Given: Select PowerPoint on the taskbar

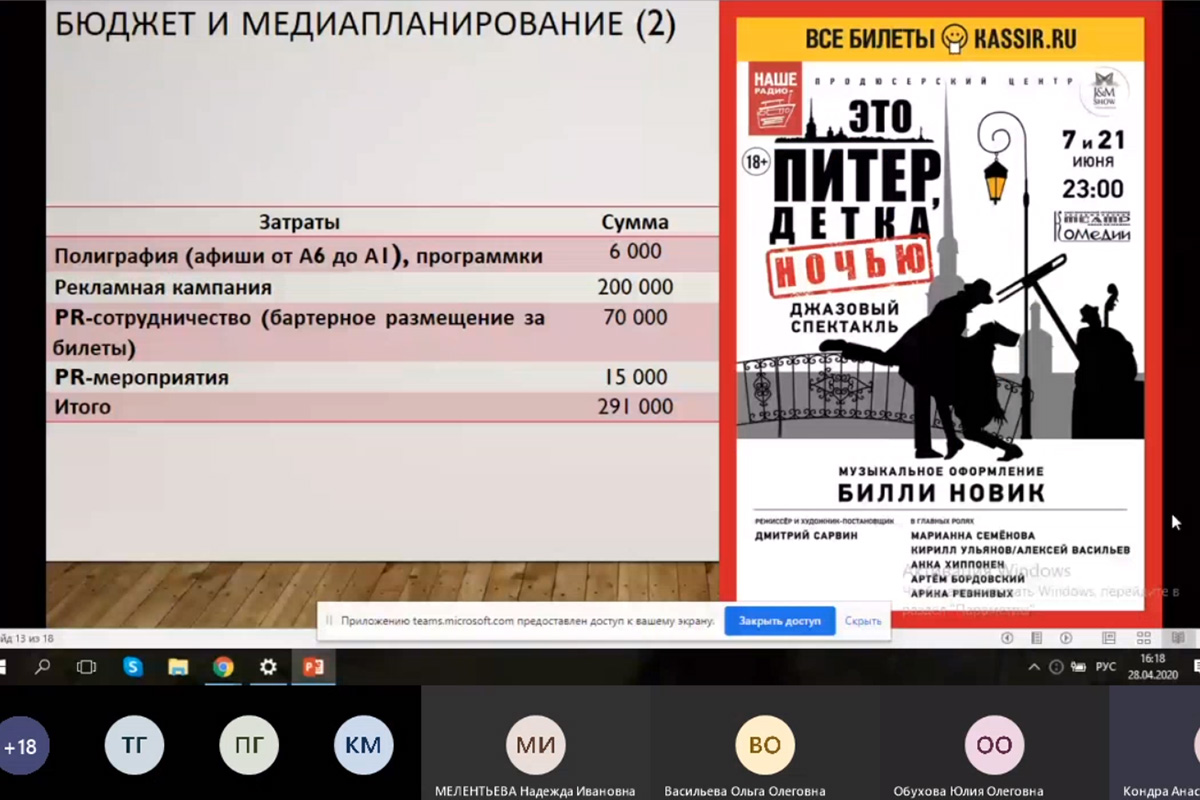Looking at the screenshot, I should tap(313, 666).
